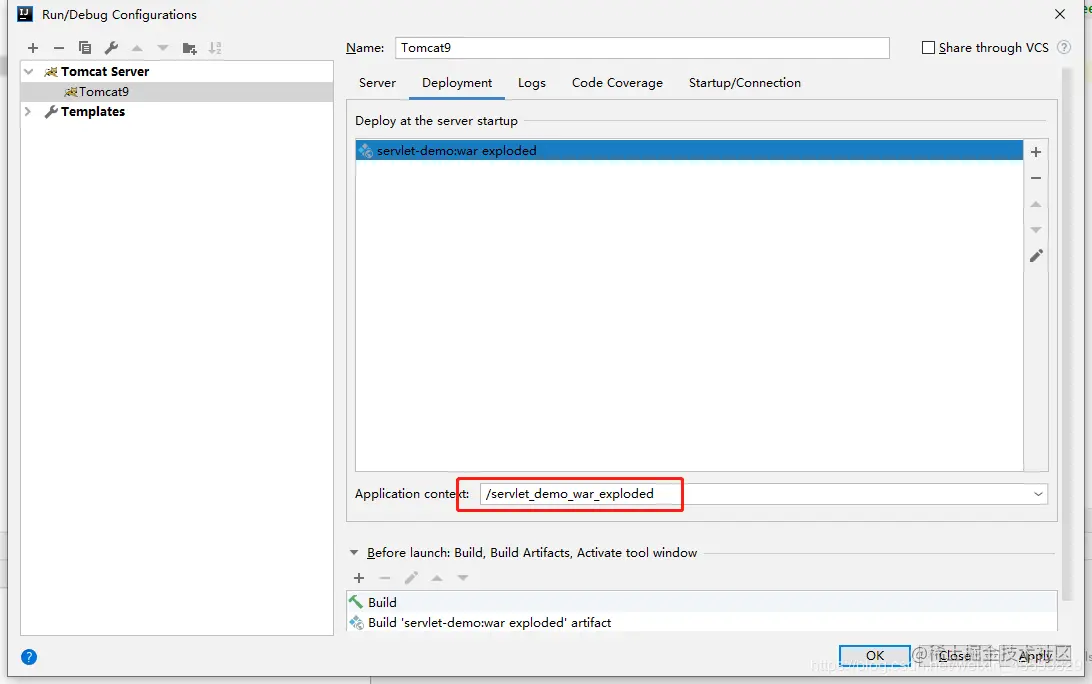Viewport: 1092px width, 684px height.
Task: Remove the selected configuration from the left toolbar
Action: (58, 48)
